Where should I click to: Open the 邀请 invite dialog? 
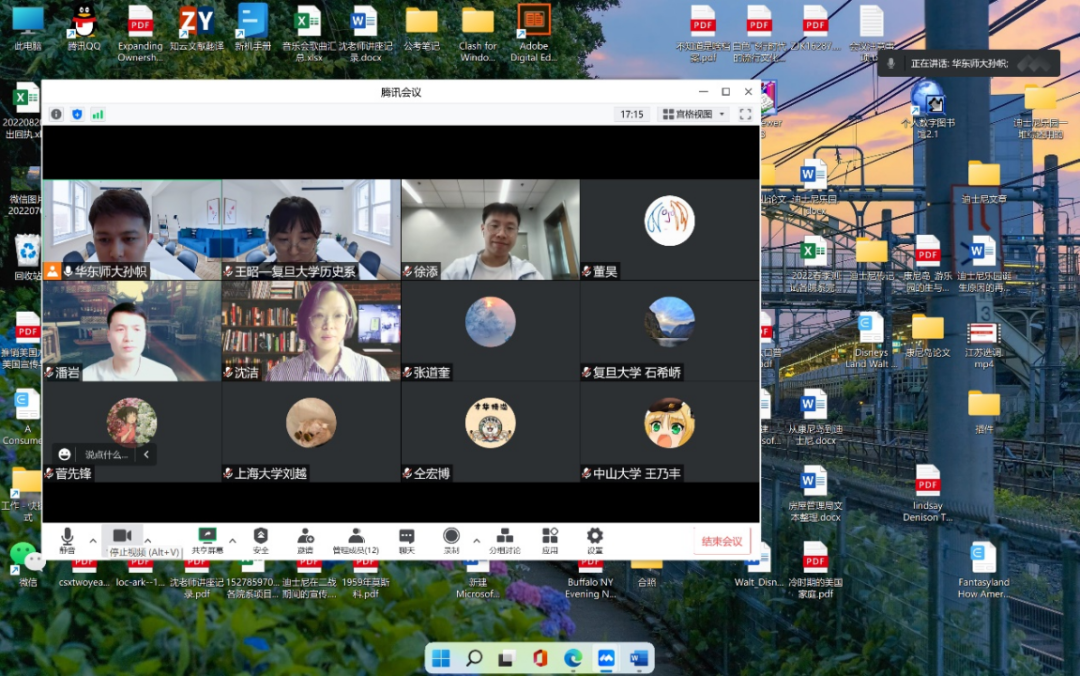(305, 541)
